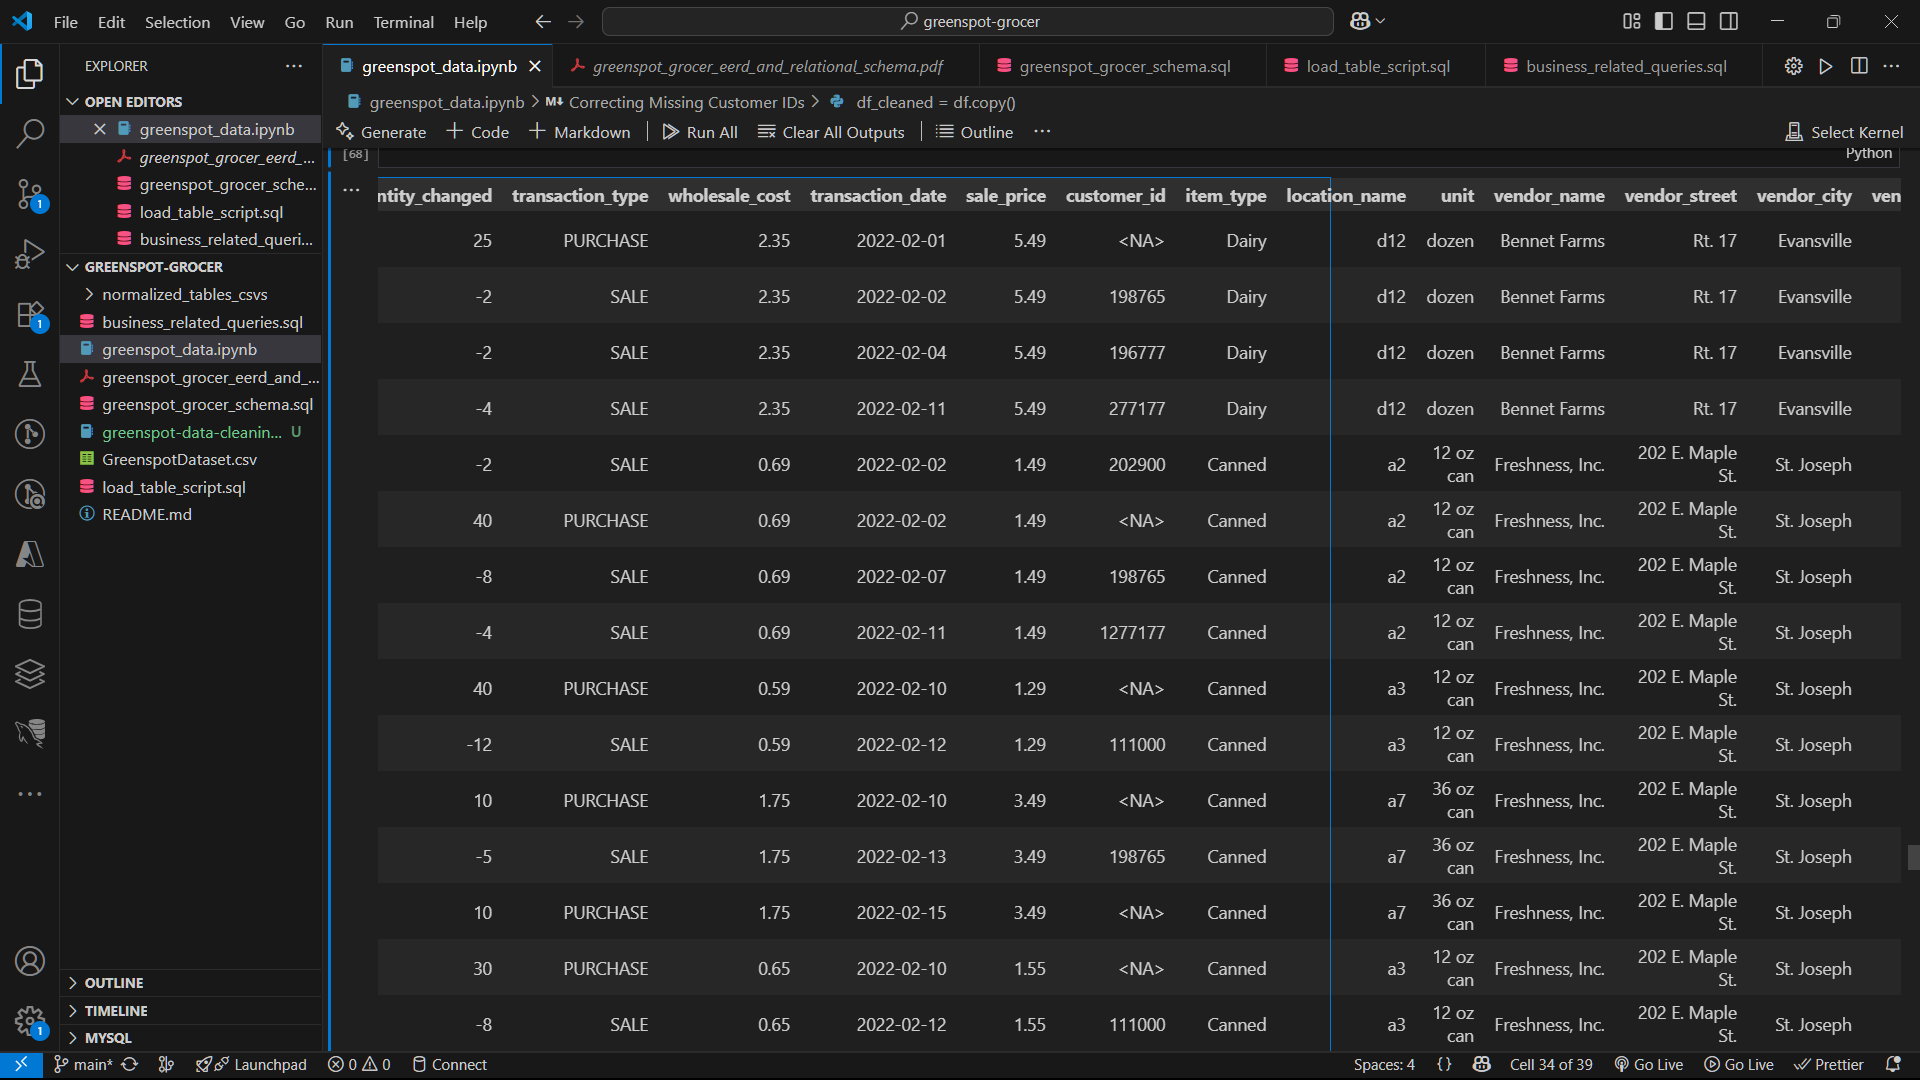
Task: Split the editor right icon
Action: [1859, 66]
